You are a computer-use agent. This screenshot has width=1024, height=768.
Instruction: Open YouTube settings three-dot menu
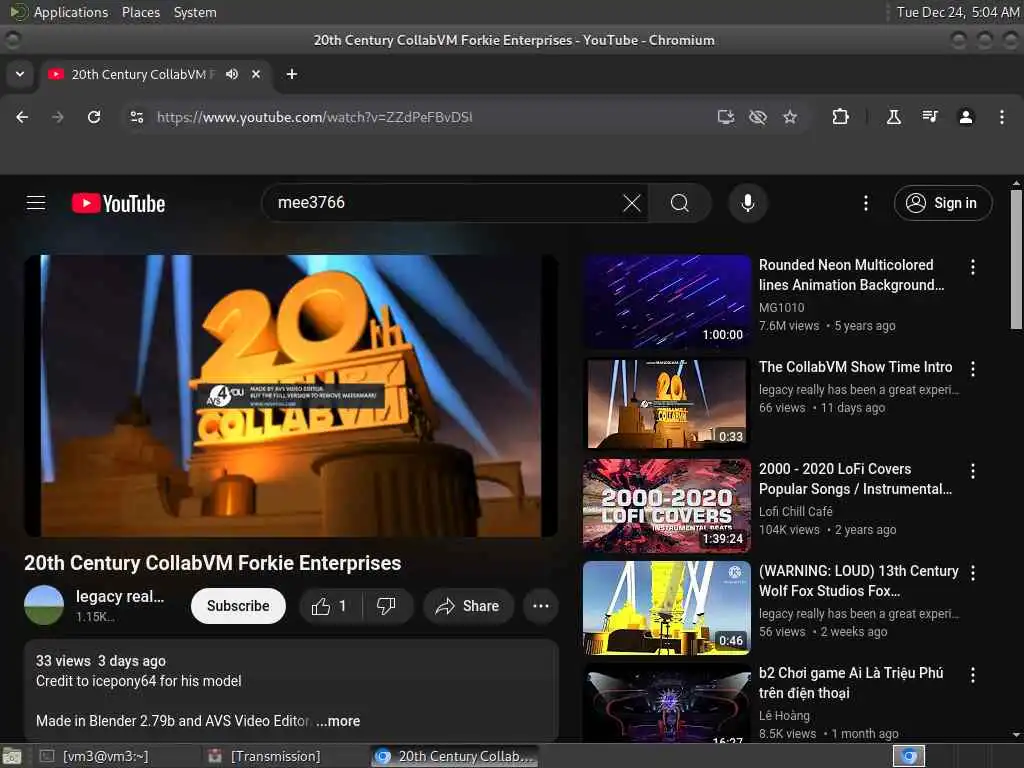[x=866, y=203]
